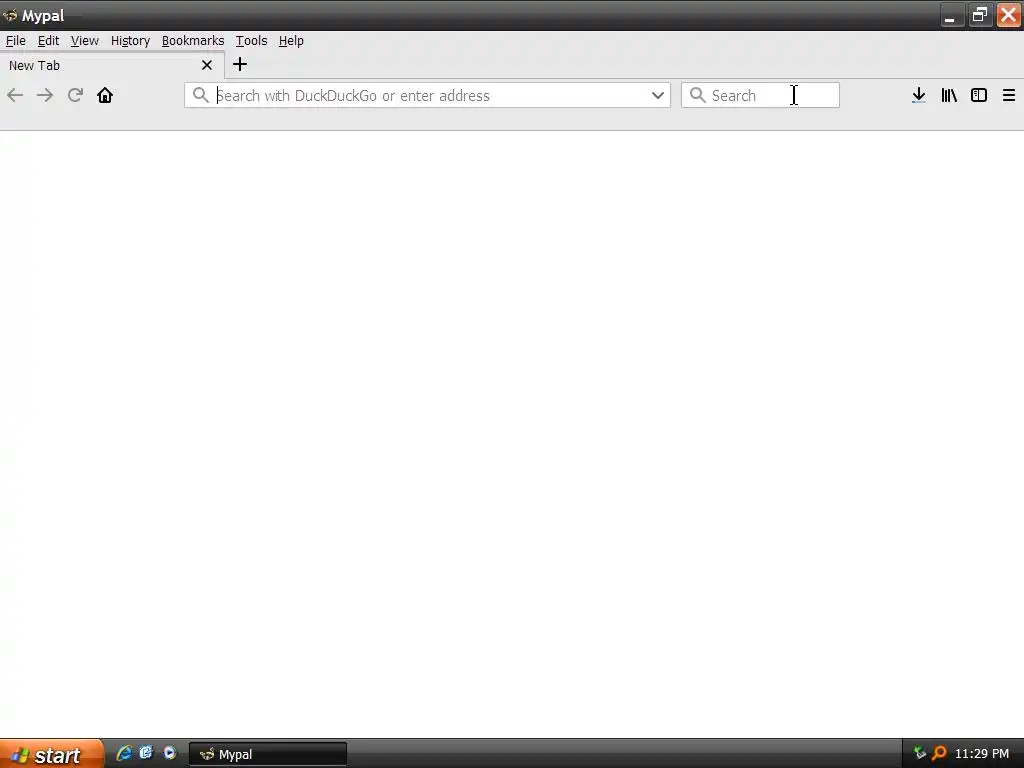1024x768 pixels.
Task: Click the 11:29 PM clock
Action: pos(982,754)
